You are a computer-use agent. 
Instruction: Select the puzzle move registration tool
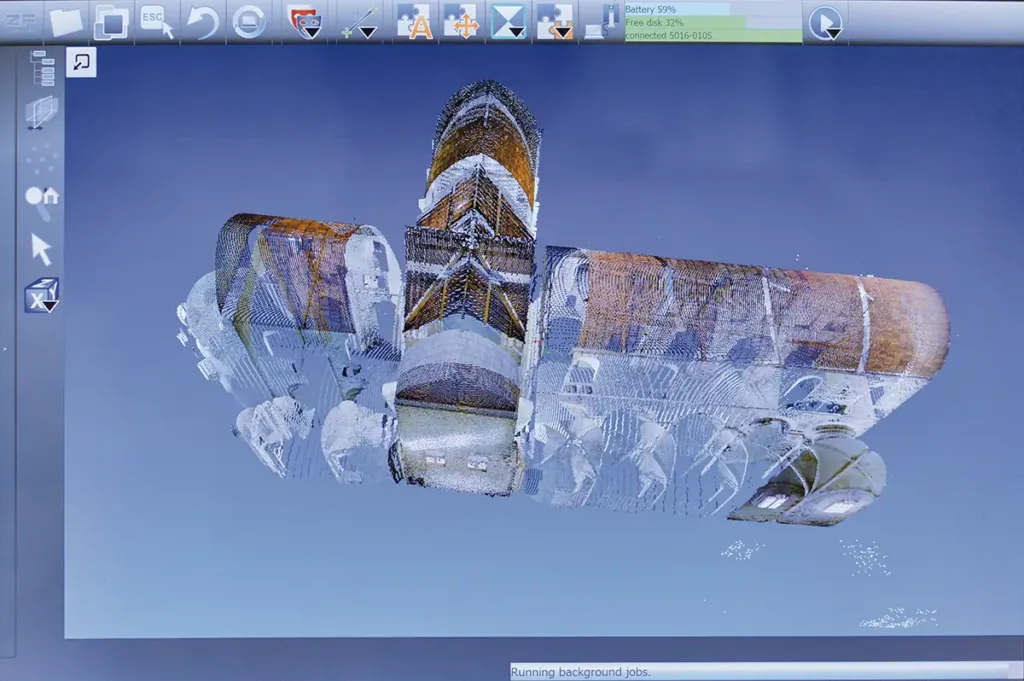click(x=461, y=22)
